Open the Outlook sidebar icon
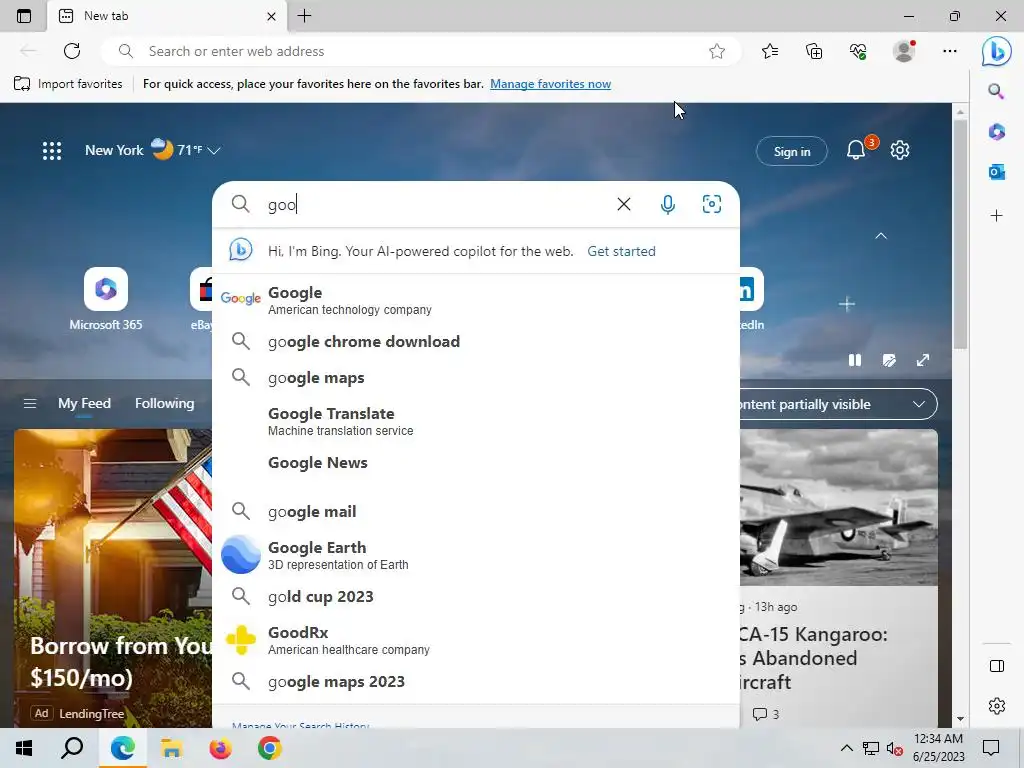The width and height of the screenshot is (1024, 768). (x=996, y=172)
